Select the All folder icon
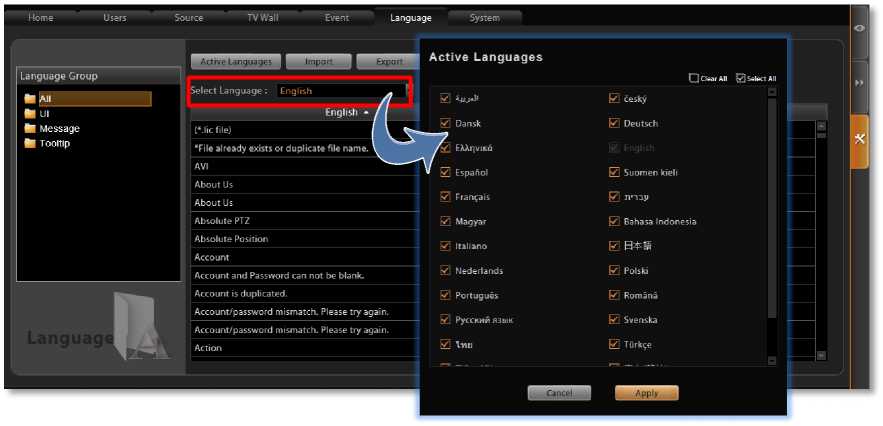The image size is (883, 426). pyautogui.click(x=31, y=99)
